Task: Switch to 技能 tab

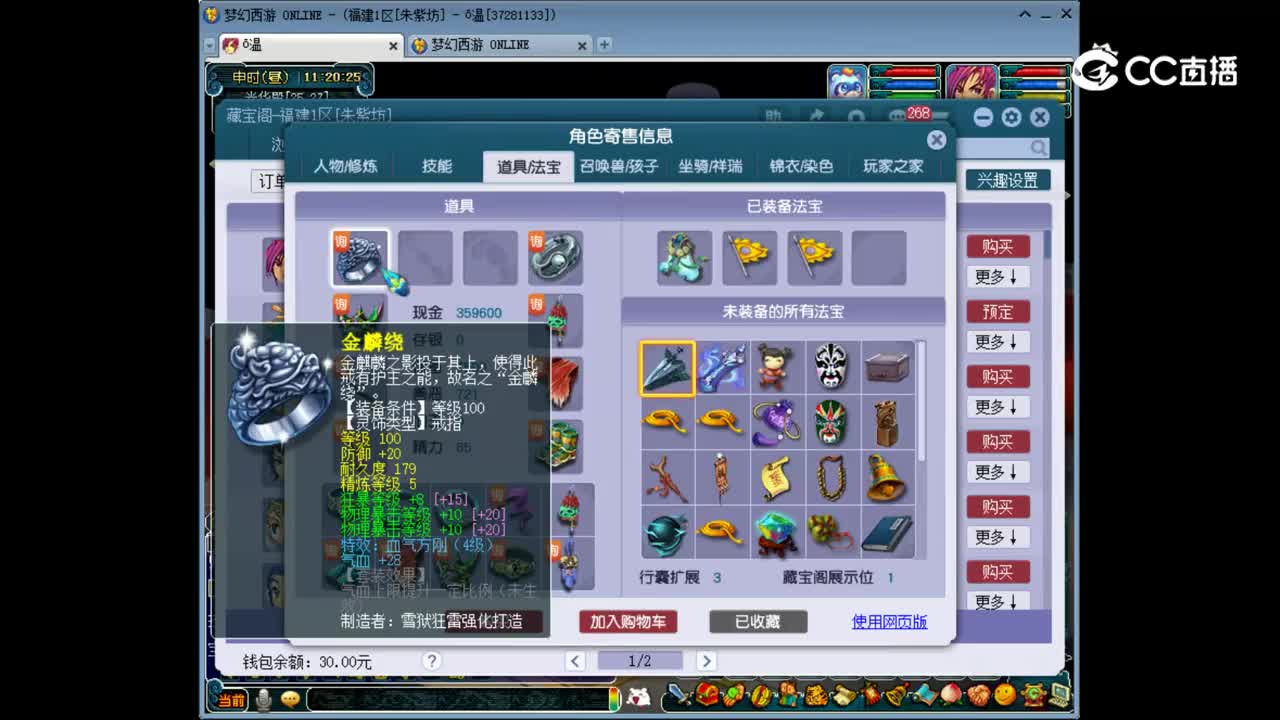Action: [437, 166]
